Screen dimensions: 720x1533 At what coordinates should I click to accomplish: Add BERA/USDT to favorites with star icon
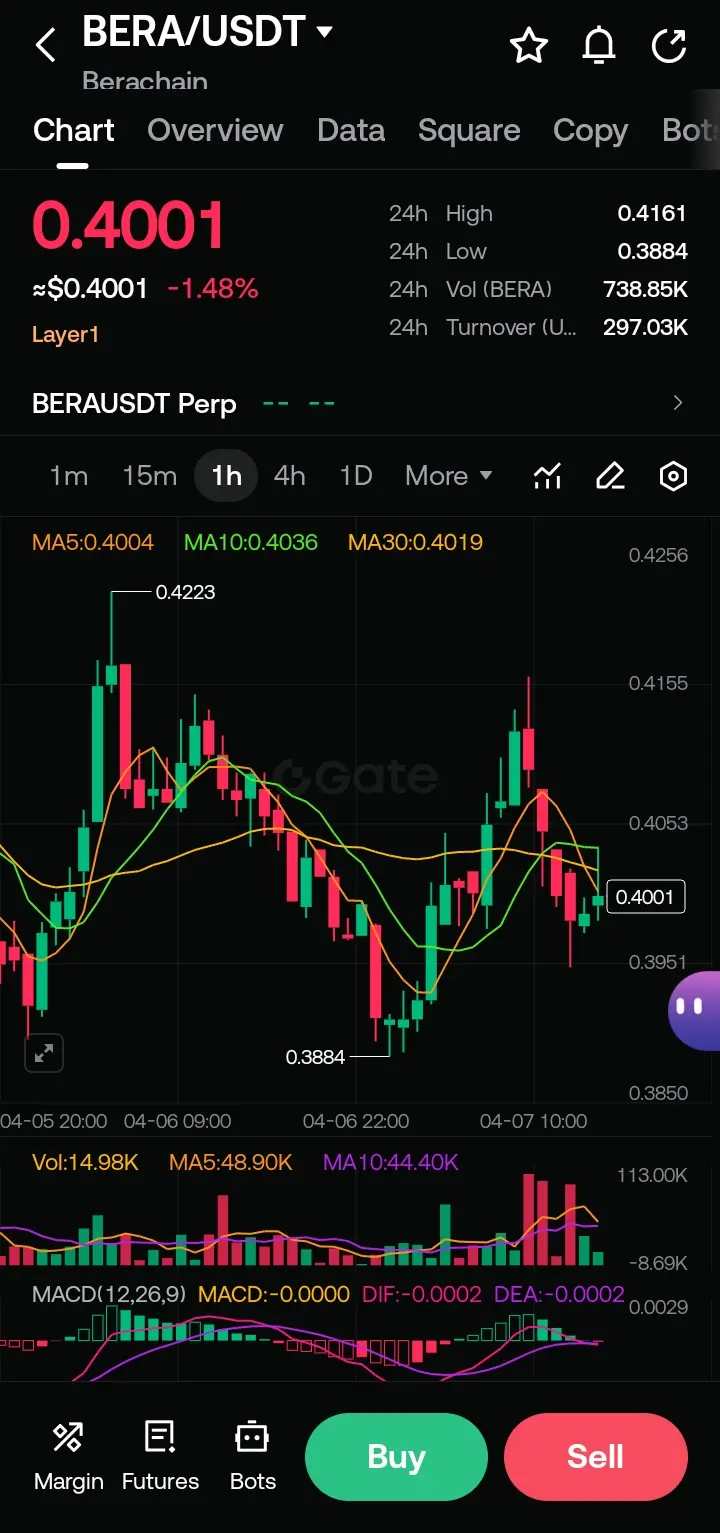[529, 45]
